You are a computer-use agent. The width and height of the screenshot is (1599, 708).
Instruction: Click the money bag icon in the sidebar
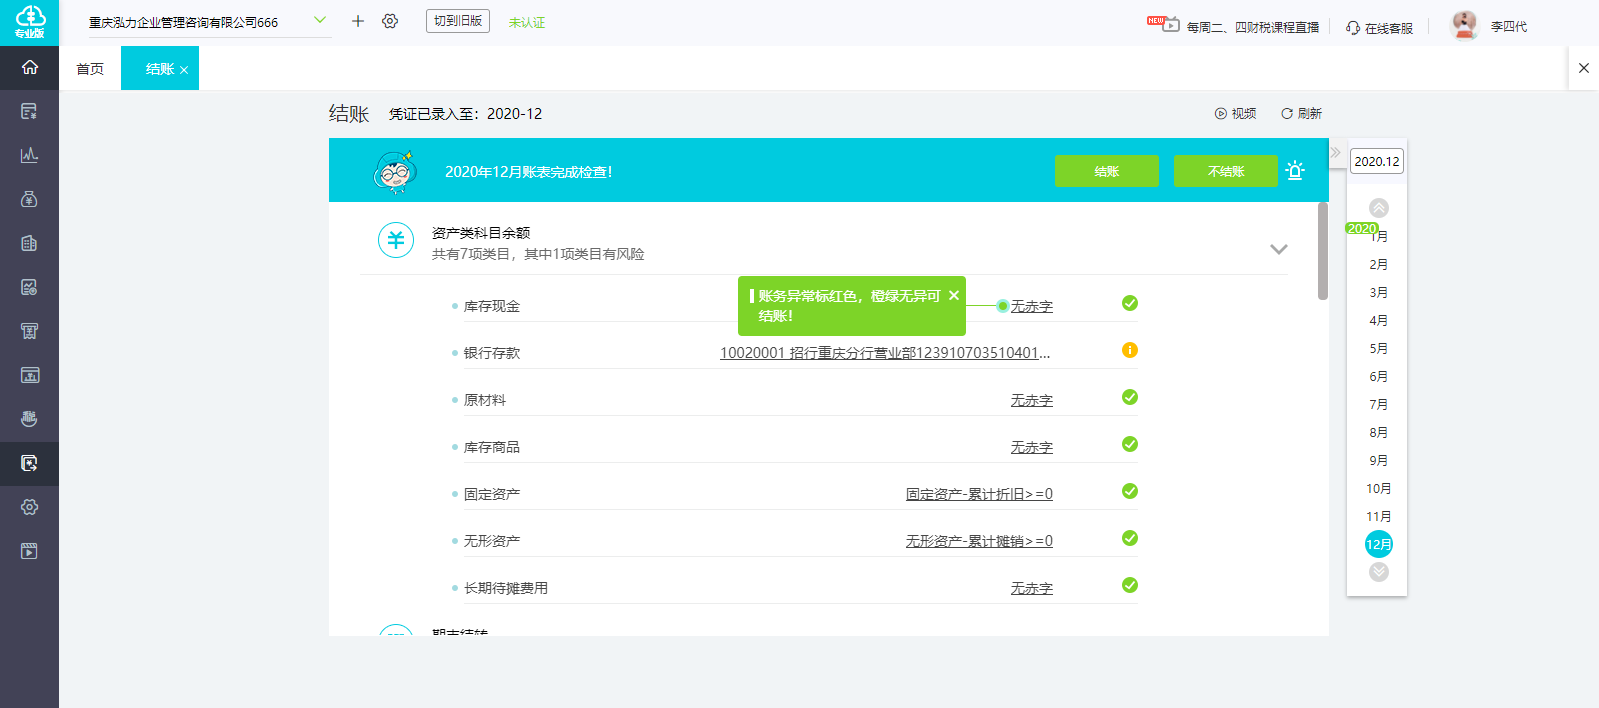pos(29,199)
